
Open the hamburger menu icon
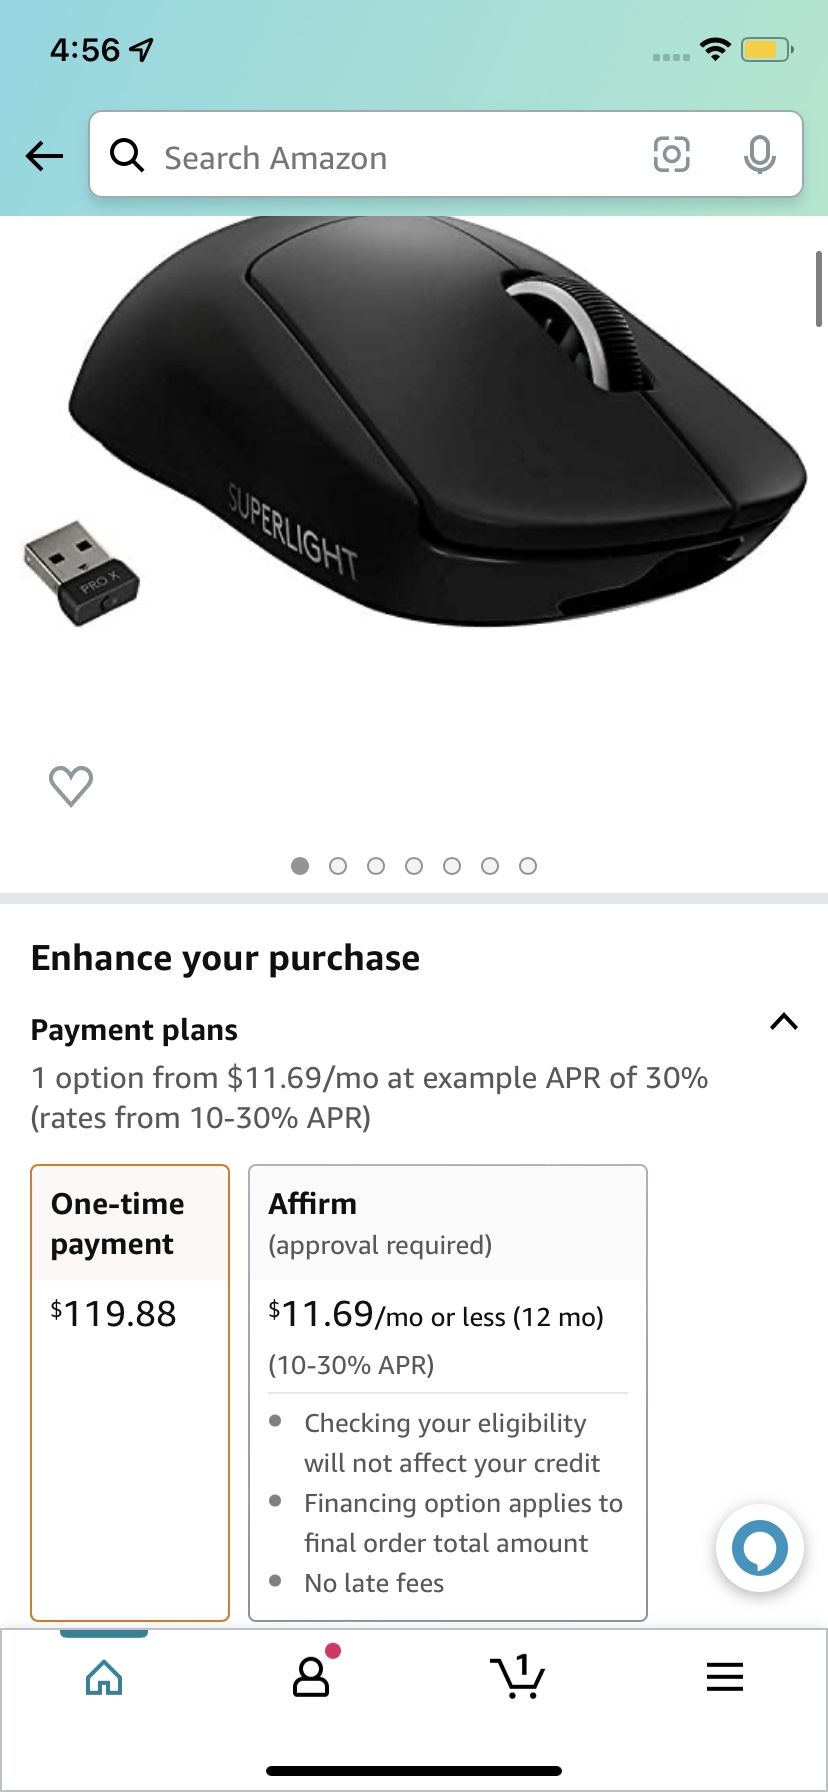[x=725, y=1677]
